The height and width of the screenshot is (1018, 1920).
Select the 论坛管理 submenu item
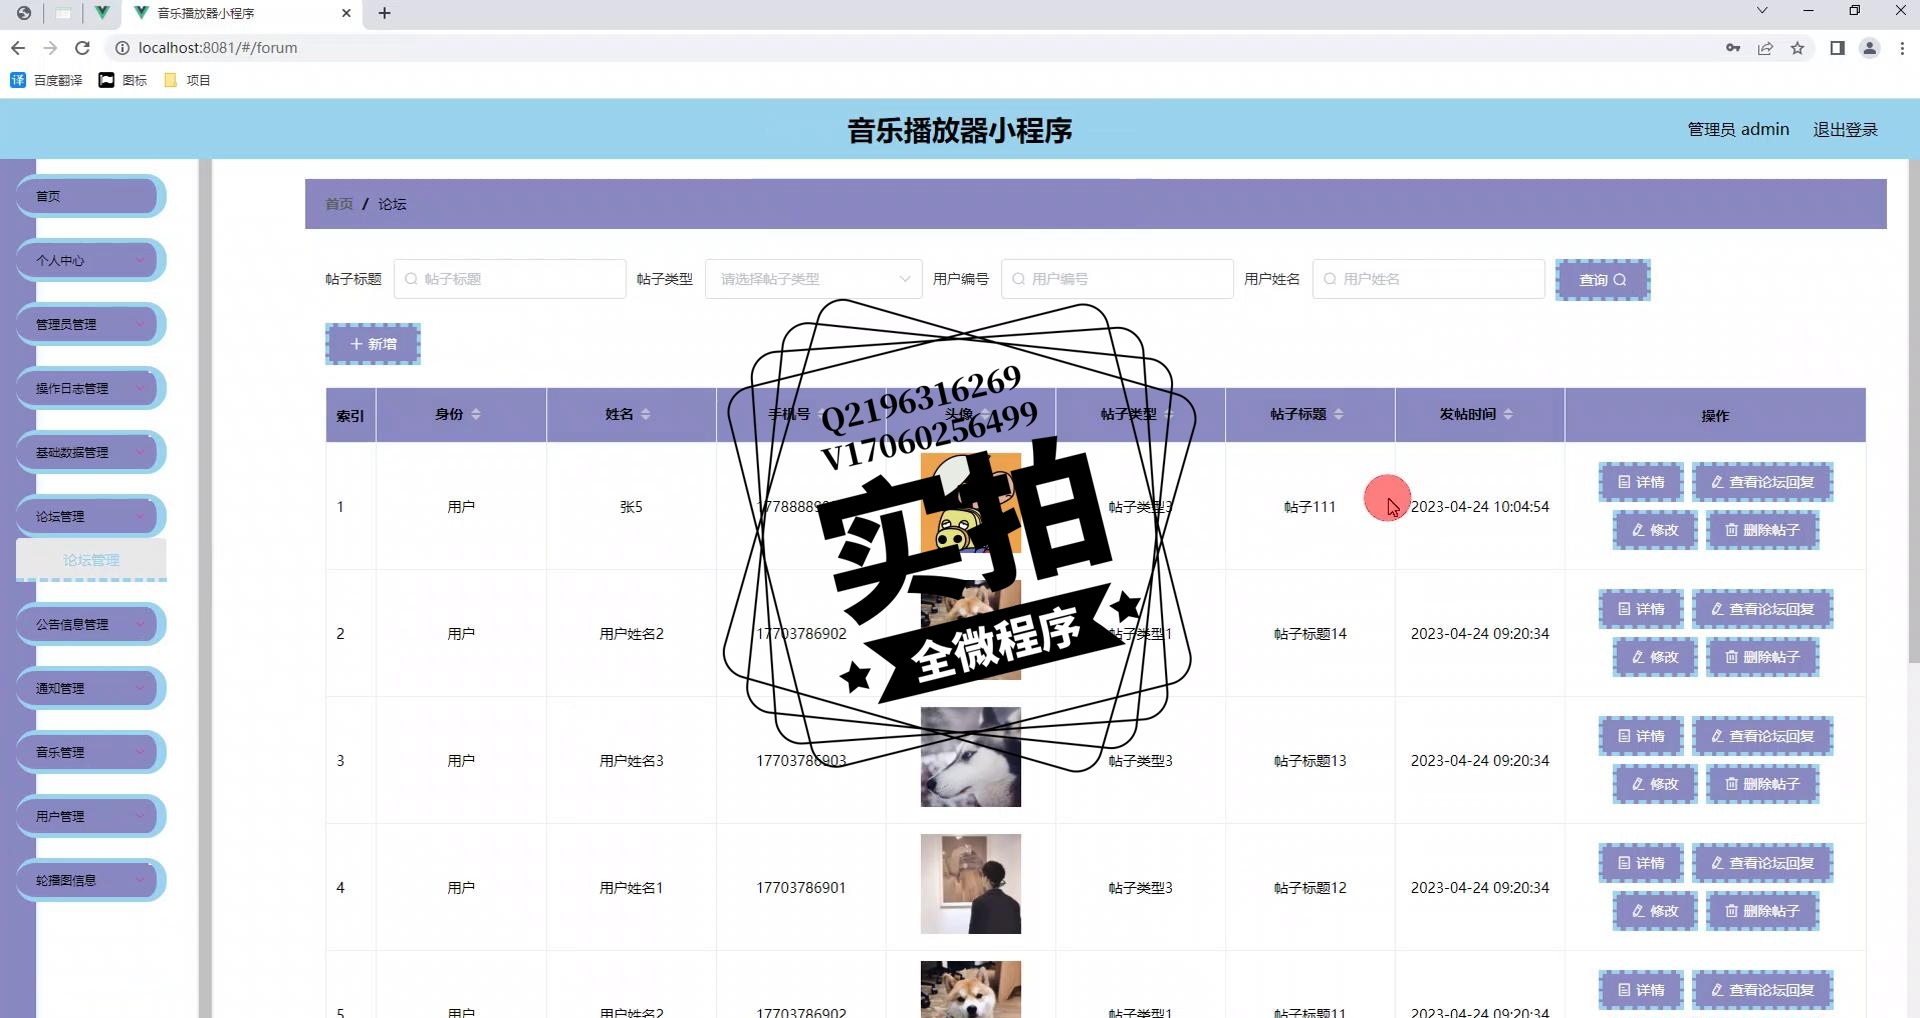(91, 560)
